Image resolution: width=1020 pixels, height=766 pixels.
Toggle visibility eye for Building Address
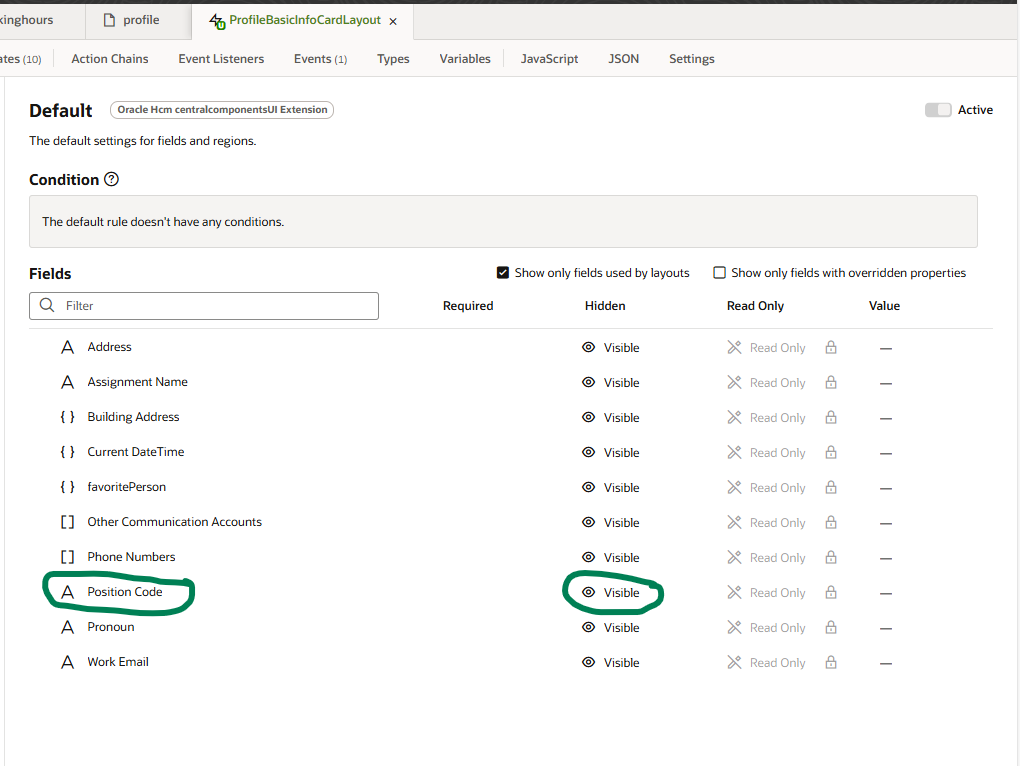(588, 417)
